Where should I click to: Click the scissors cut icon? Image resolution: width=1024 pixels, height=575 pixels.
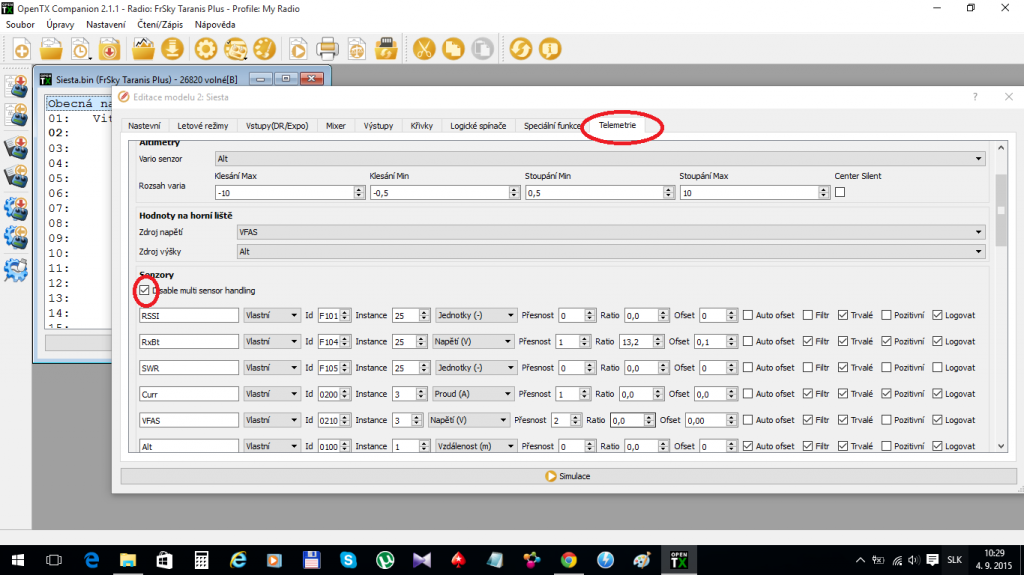(424, 48)
